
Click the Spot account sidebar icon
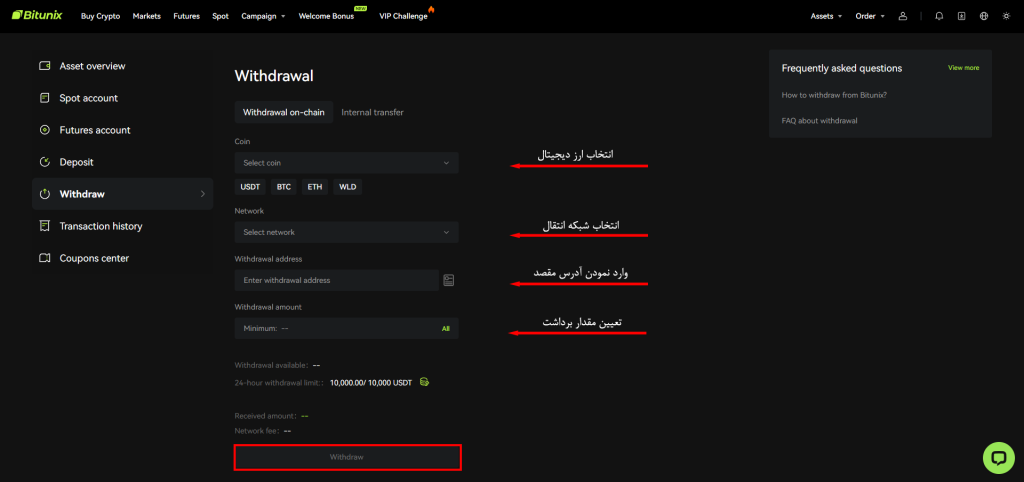(x=45, y=98)
